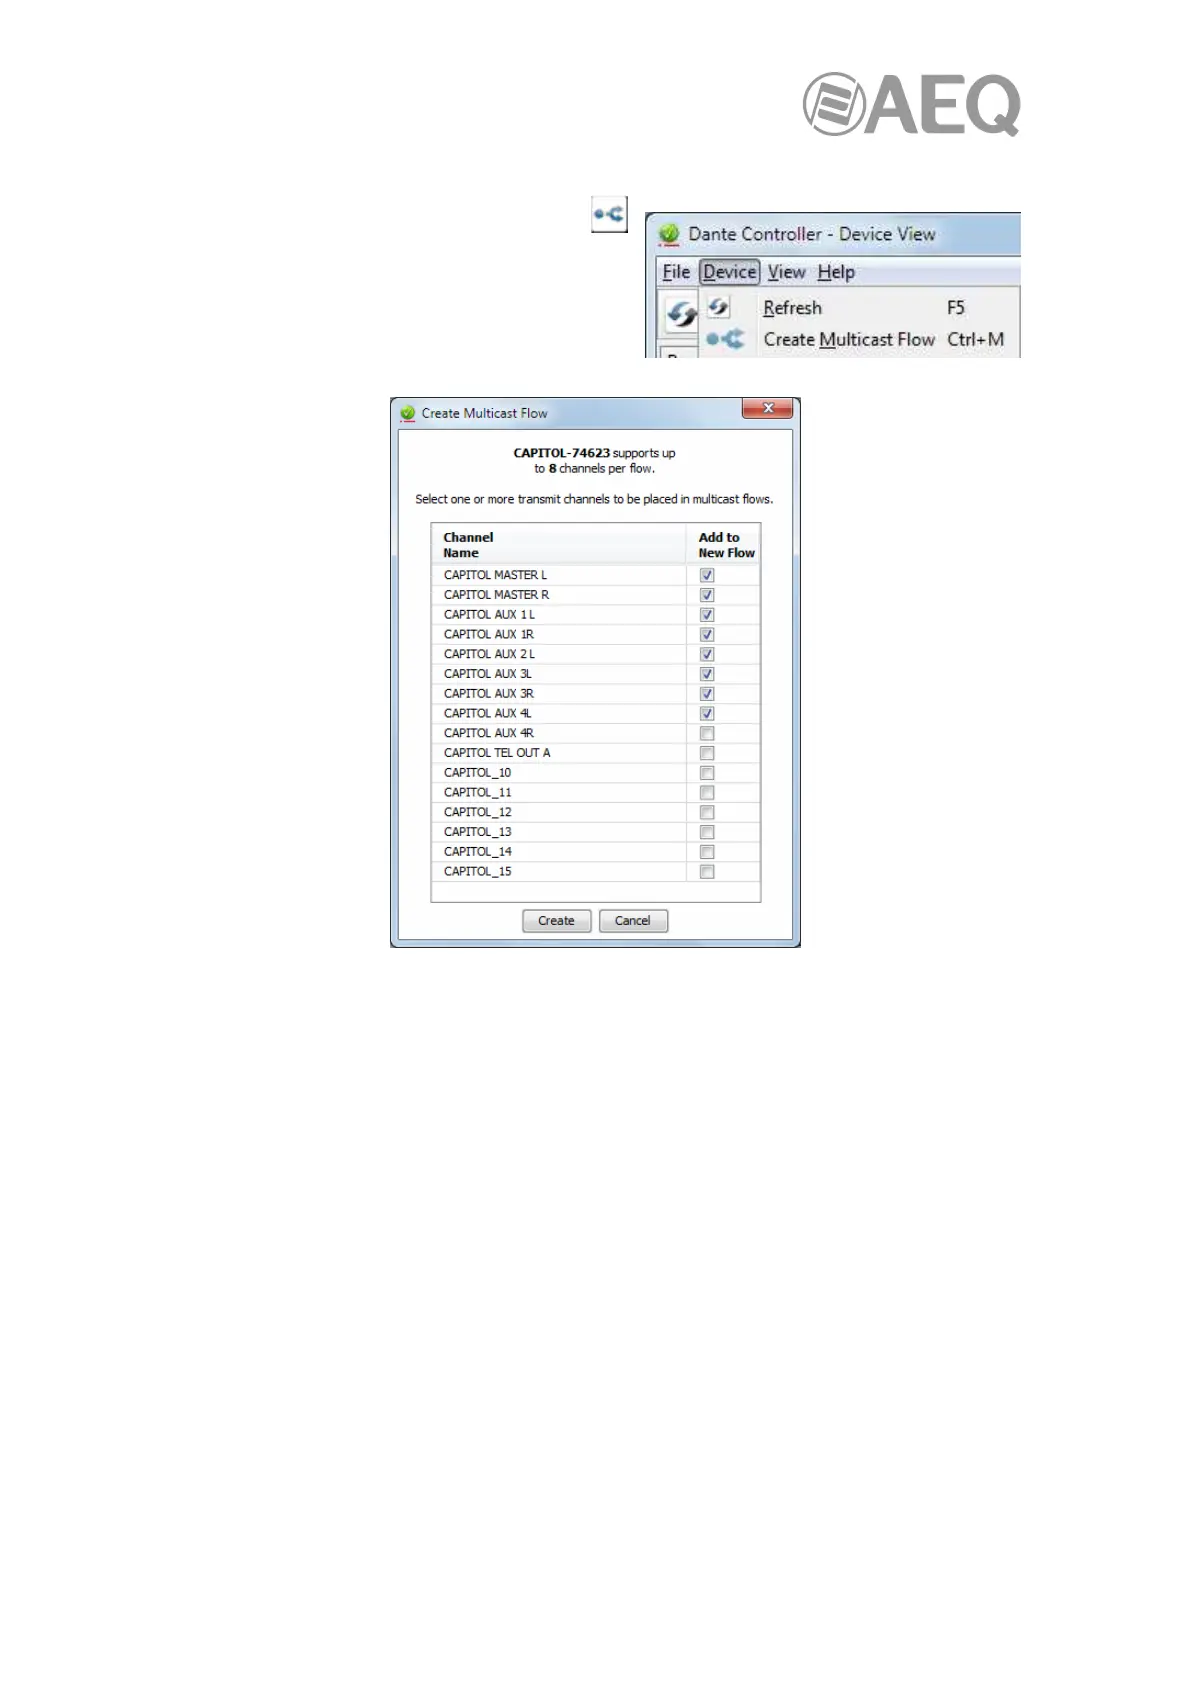Screen dimensions: 1190x1684
Task: Close the Create Multicast Flow dialog
Action: pos(767,408)
